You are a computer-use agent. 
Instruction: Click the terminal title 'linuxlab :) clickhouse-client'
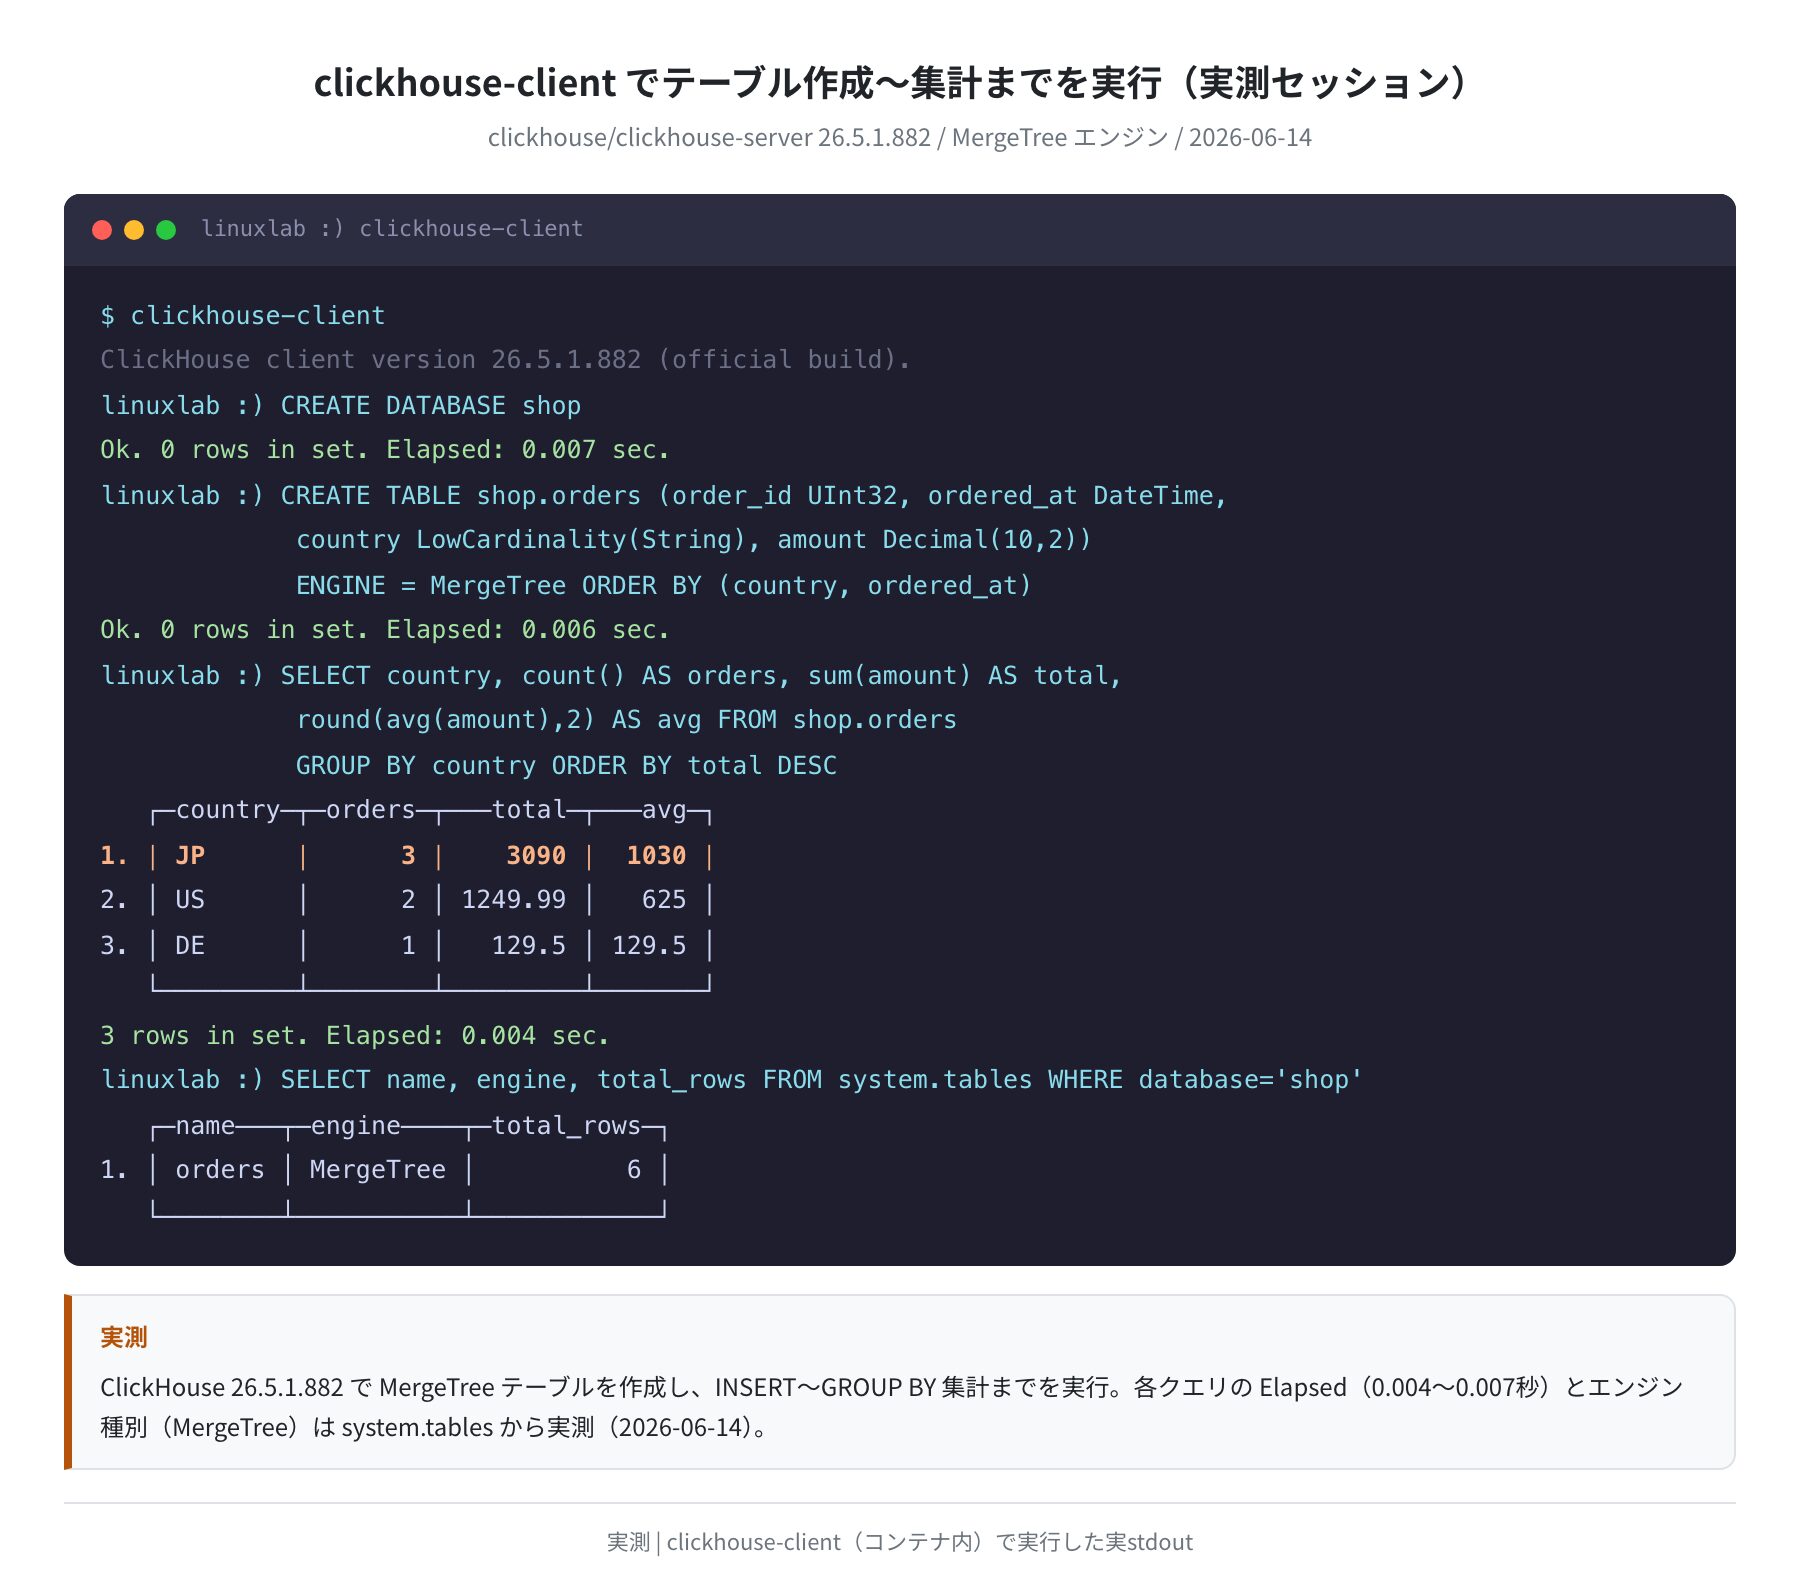tap(392, 229)
